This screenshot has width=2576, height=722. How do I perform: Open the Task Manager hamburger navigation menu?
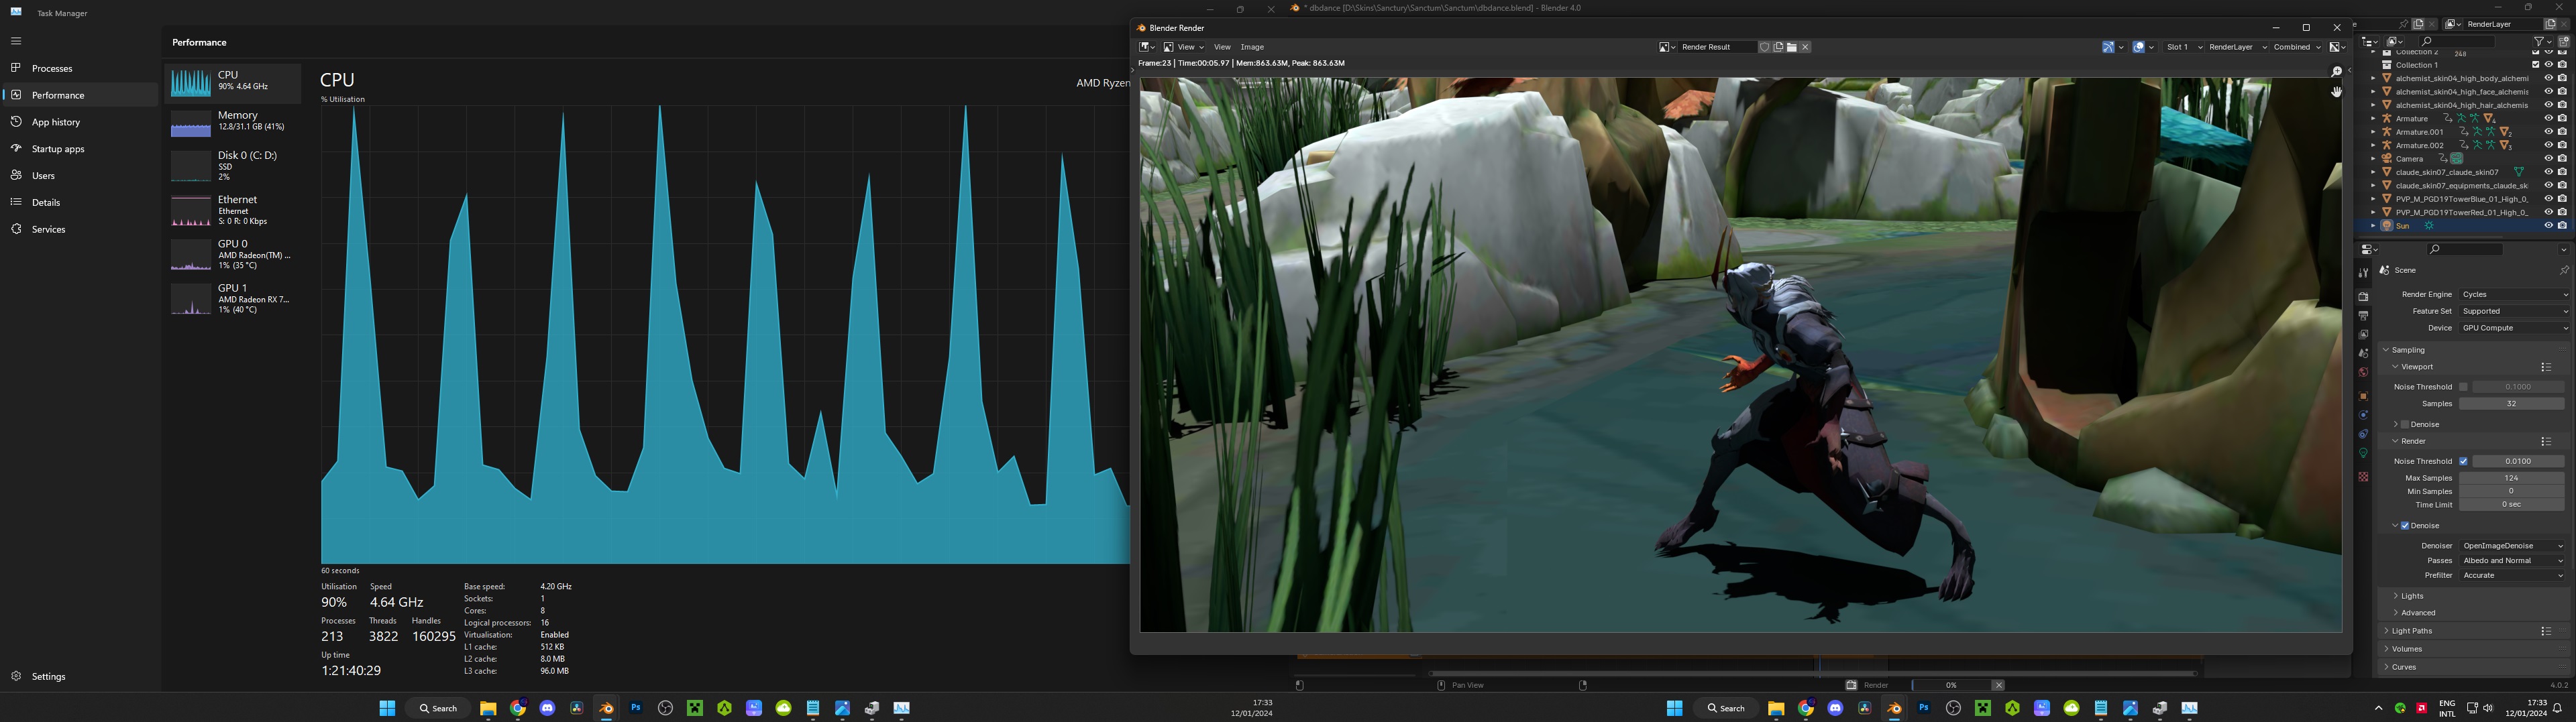[x=16, y=41]
